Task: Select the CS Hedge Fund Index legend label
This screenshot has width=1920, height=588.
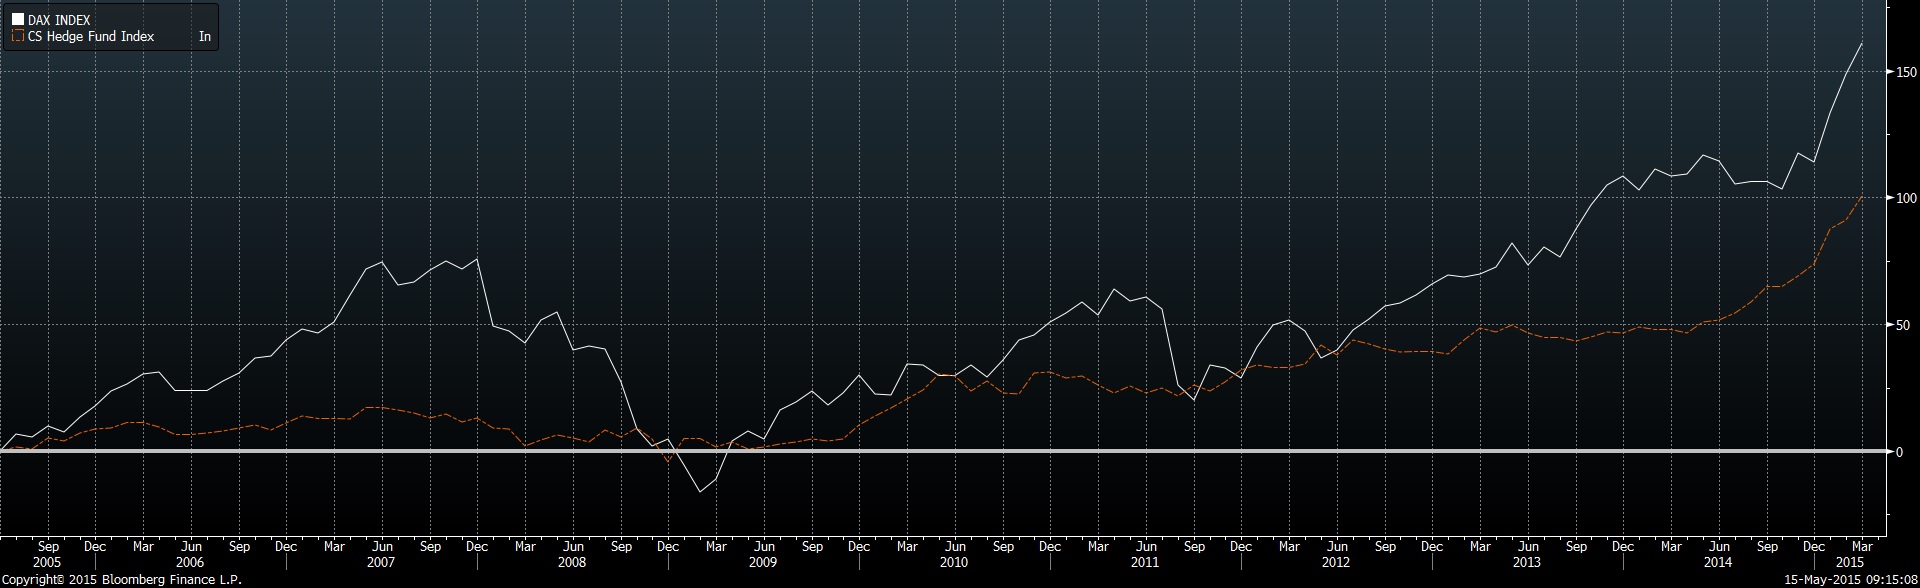Action: pyautogui.click(x=91, y=37)
